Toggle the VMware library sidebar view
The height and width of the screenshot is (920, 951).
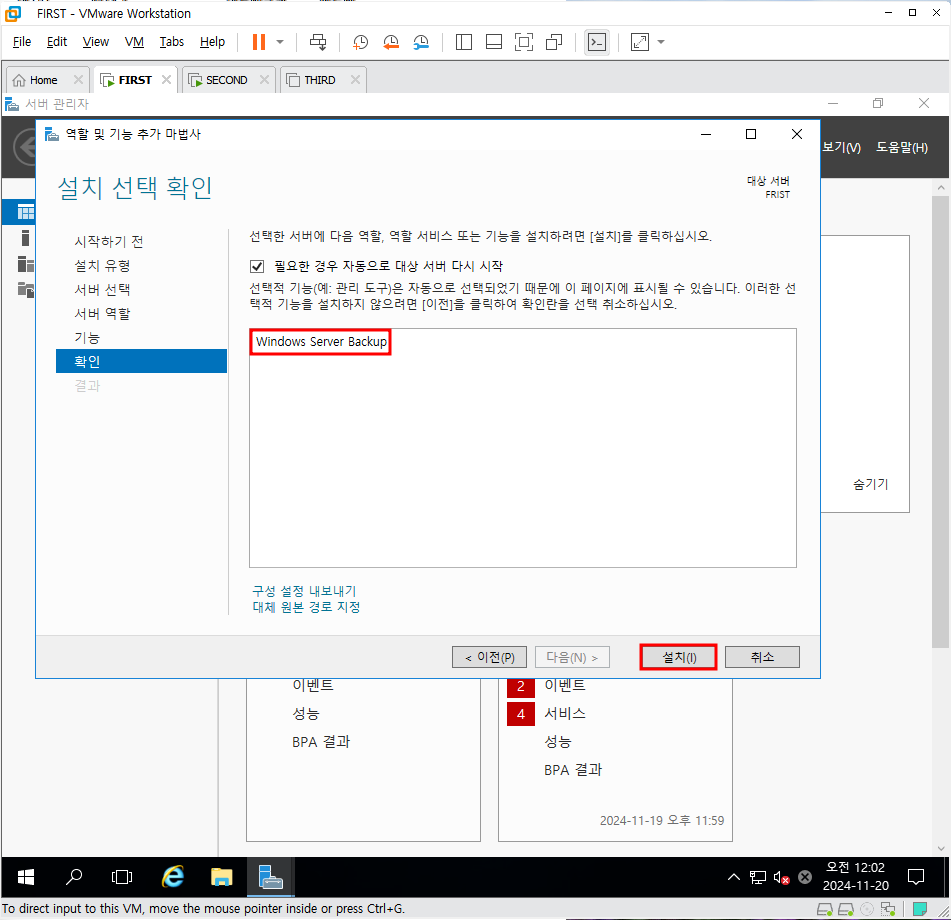pos(464,42)
